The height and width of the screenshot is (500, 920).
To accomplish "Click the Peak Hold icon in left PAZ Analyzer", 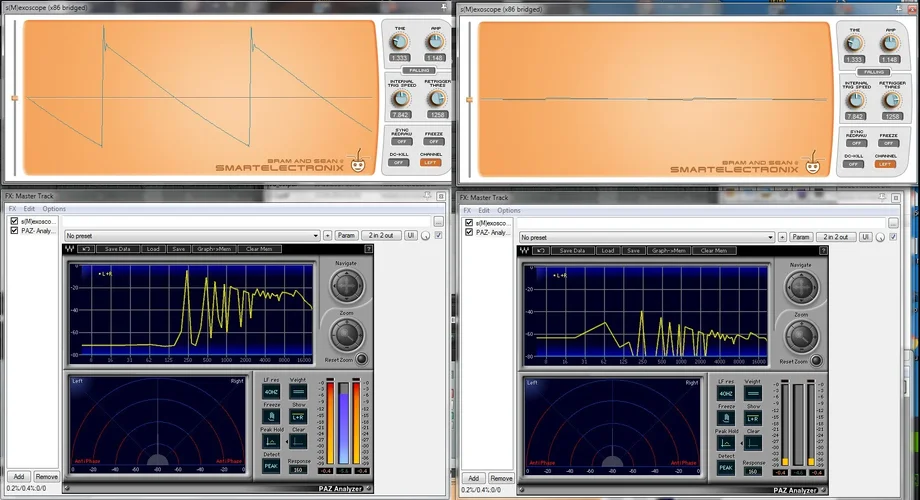I will click(270, 441).
